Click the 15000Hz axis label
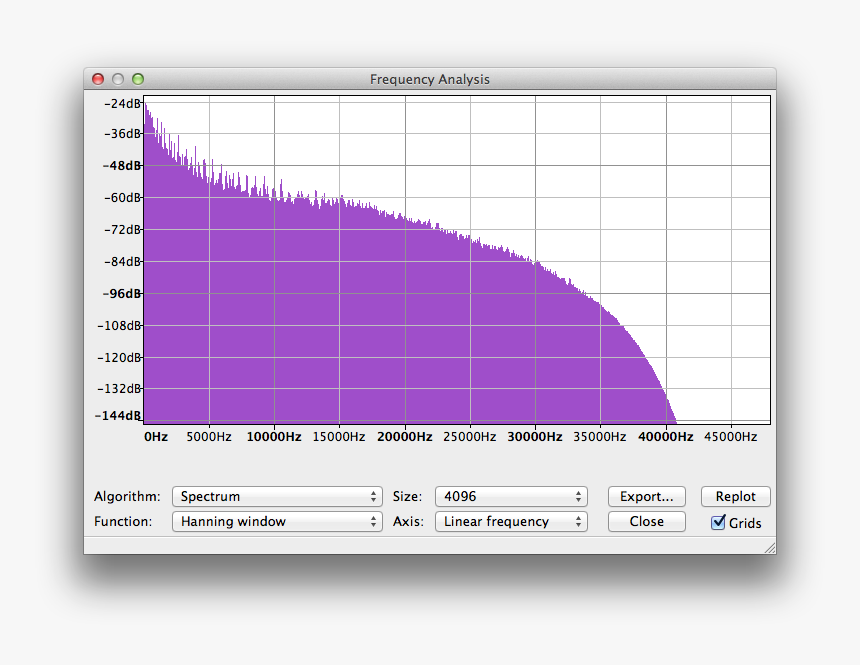Viewport: 860px width, 665px height. point(339,437)
